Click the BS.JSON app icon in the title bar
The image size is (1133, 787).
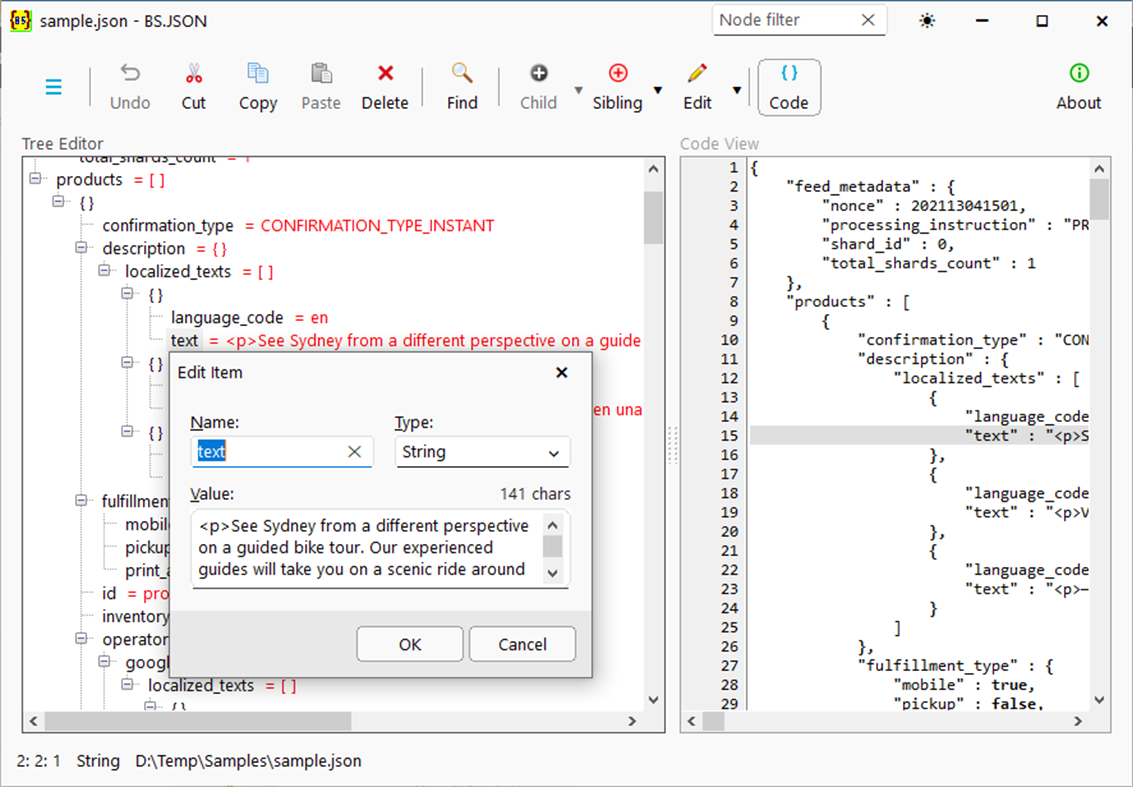click(20, 21)
